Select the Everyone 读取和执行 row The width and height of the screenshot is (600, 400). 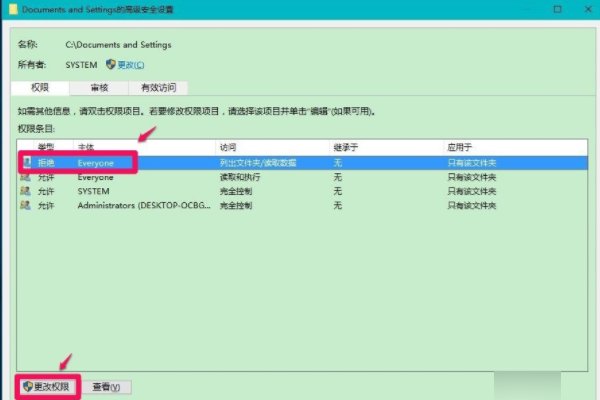302,177
